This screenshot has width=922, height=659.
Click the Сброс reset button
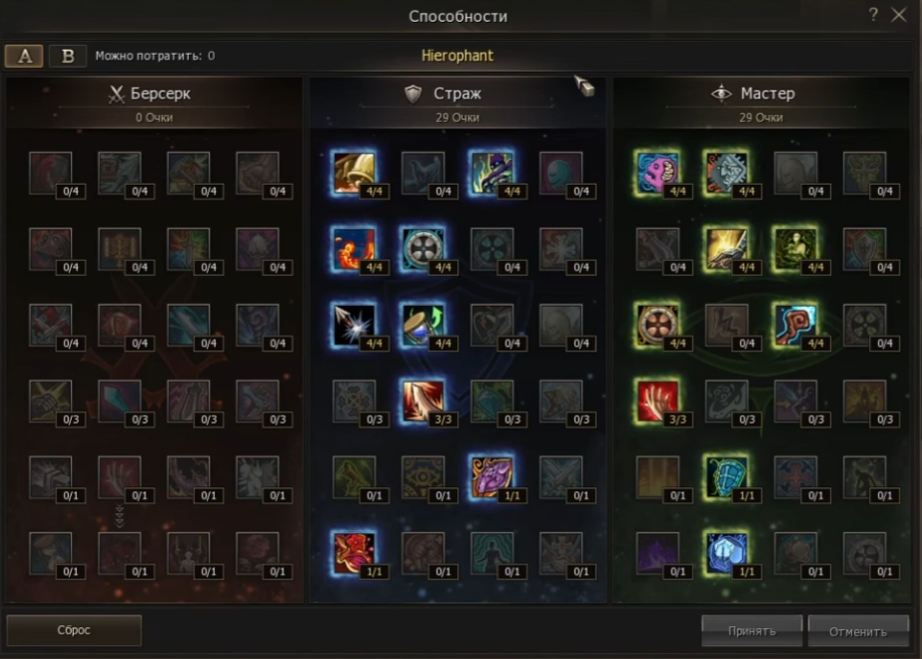click(74, 630)
